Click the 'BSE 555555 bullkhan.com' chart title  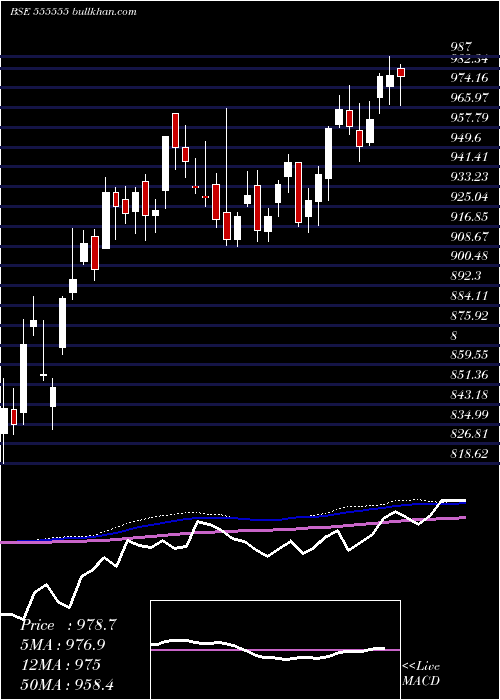(x=73, y=12)
